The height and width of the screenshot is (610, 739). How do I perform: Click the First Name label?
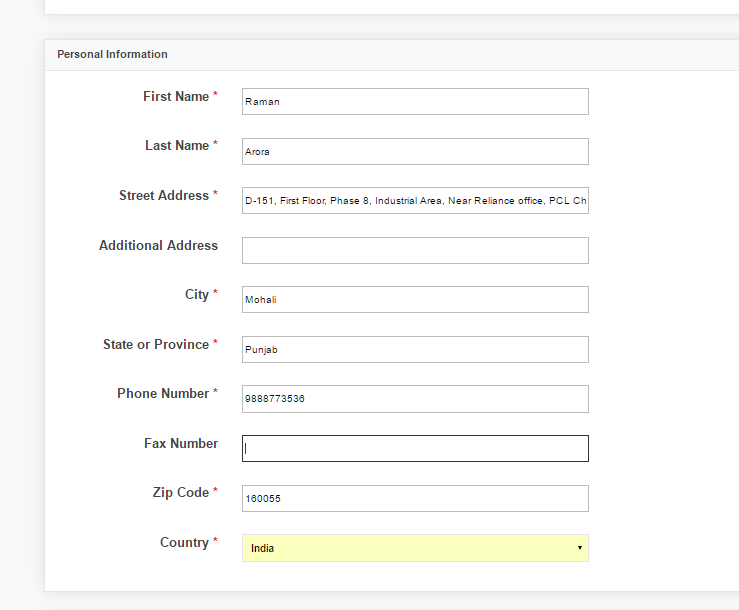(x=176, y=96)
